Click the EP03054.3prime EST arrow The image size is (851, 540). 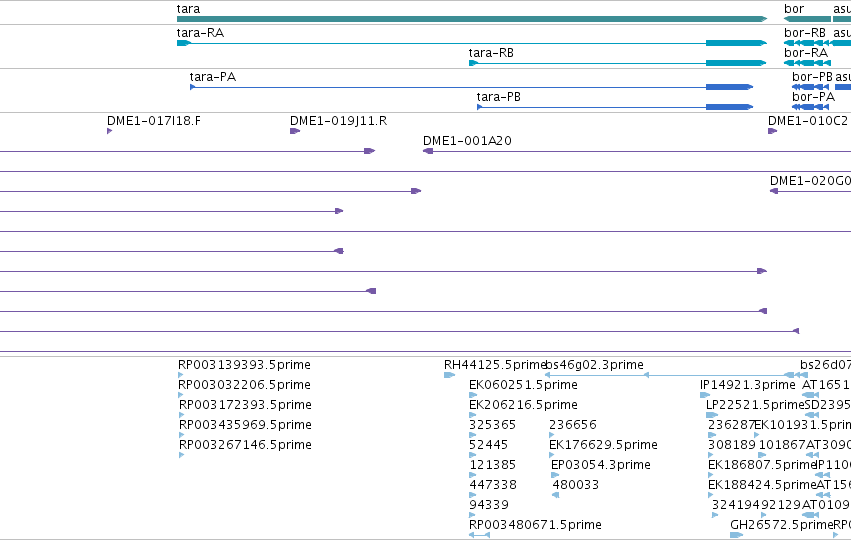pos(555,475)
